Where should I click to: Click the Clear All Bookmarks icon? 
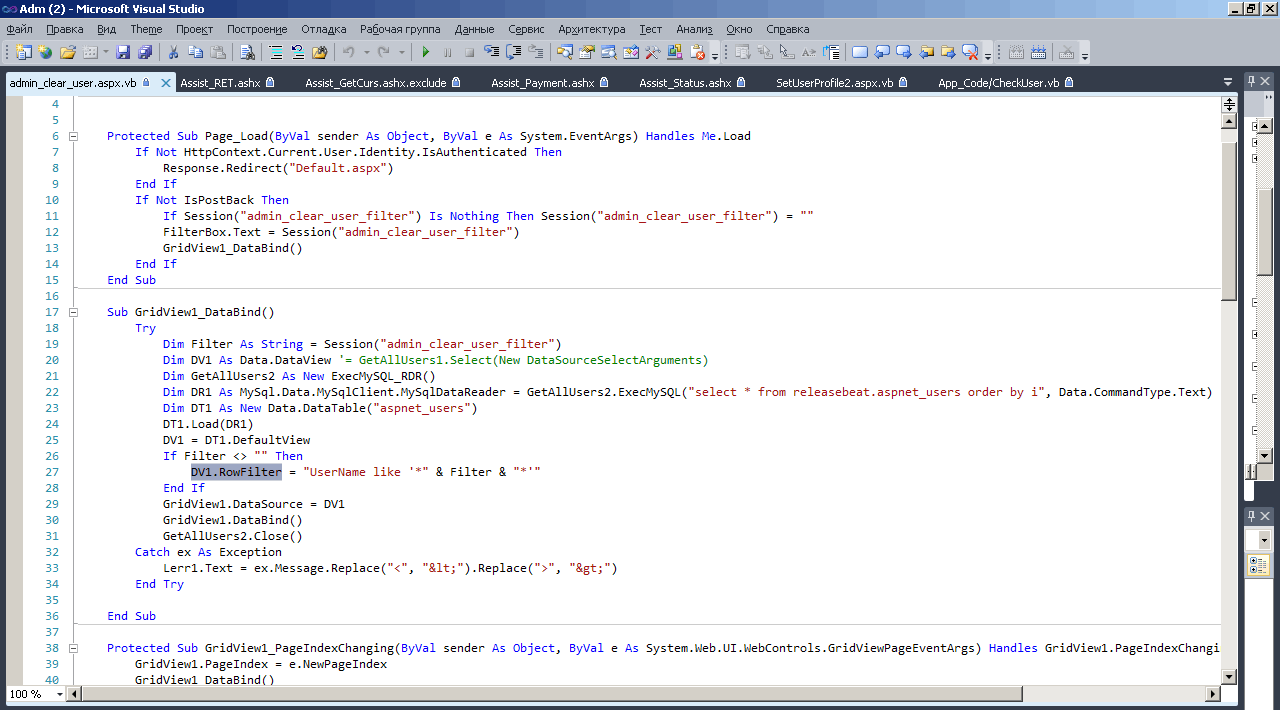[969, 52]
